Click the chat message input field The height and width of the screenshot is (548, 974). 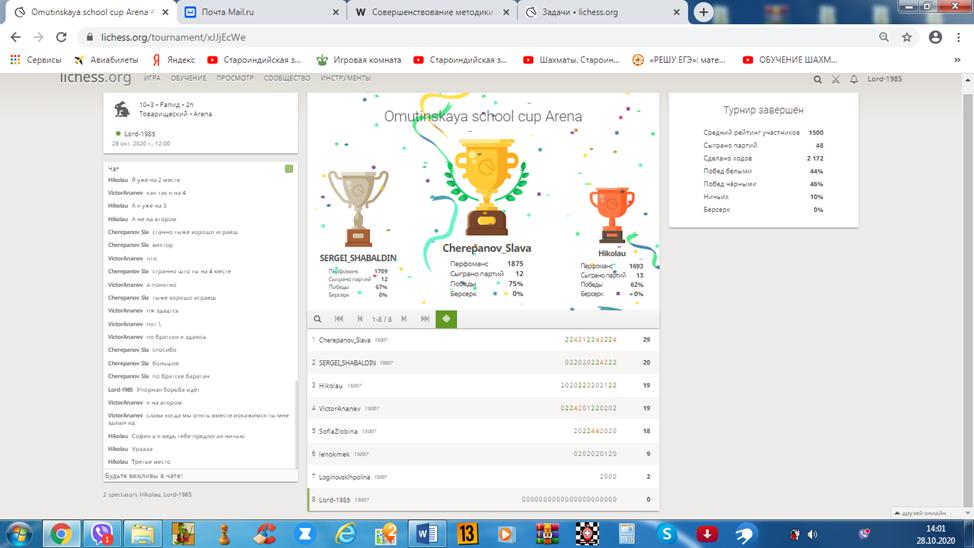click(200, 475)
